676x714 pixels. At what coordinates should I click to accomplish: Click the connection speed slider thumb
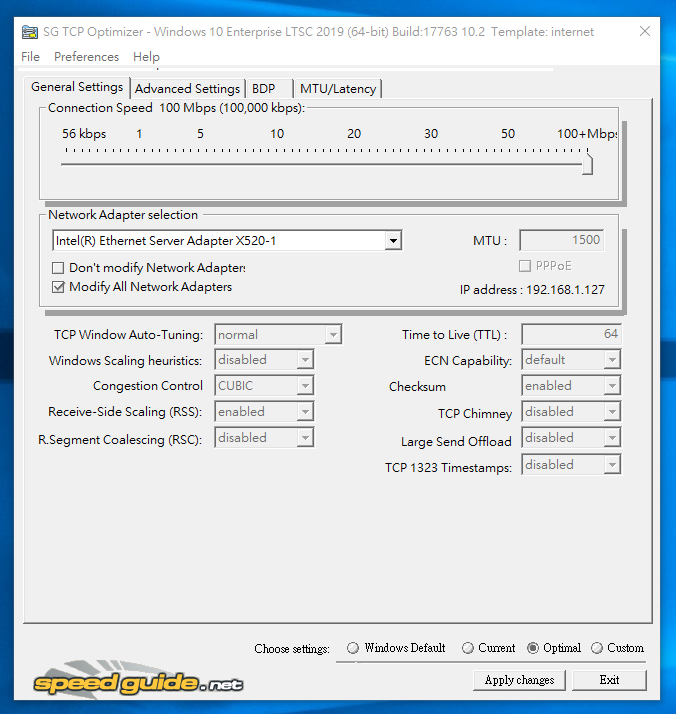(x=588, y=163)
